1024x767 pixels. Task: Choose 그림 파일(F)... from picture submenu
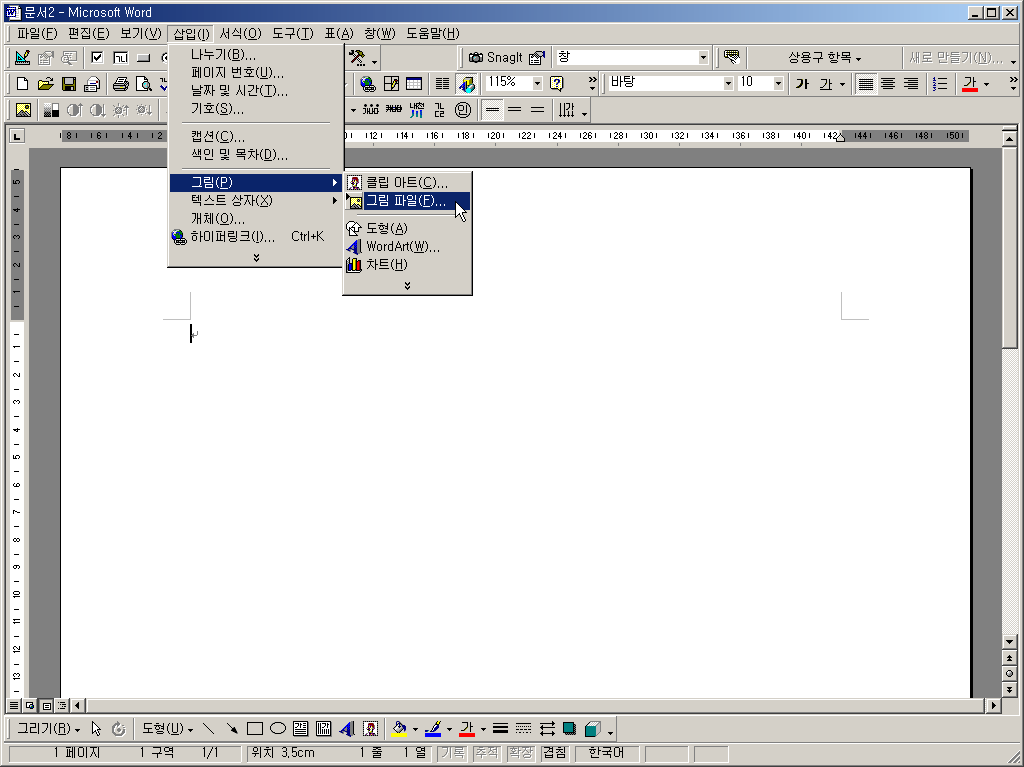406,201
